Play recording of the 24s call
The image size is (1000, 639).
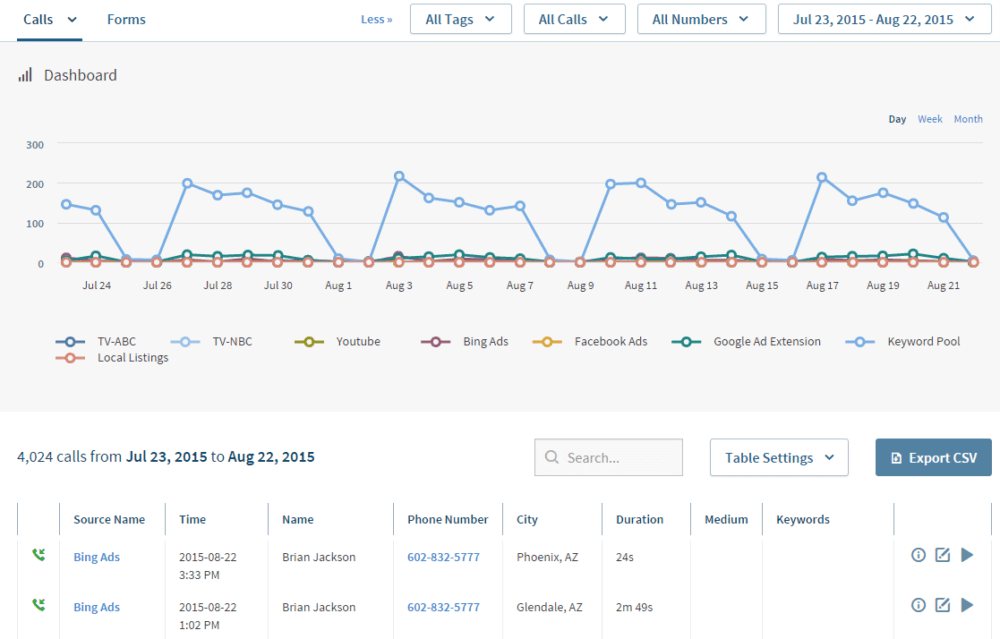967,555
